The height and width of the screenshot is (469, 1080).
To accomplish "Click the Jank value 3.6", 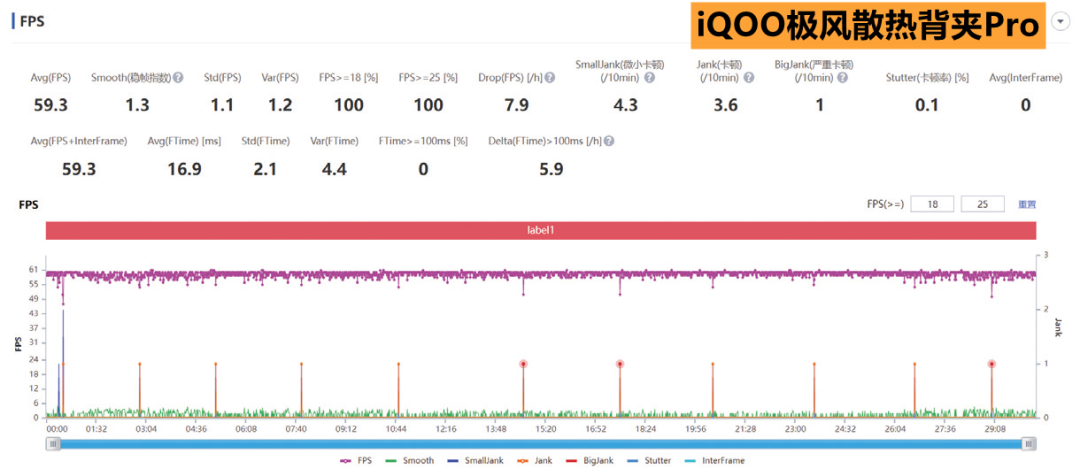I will 726,105.
